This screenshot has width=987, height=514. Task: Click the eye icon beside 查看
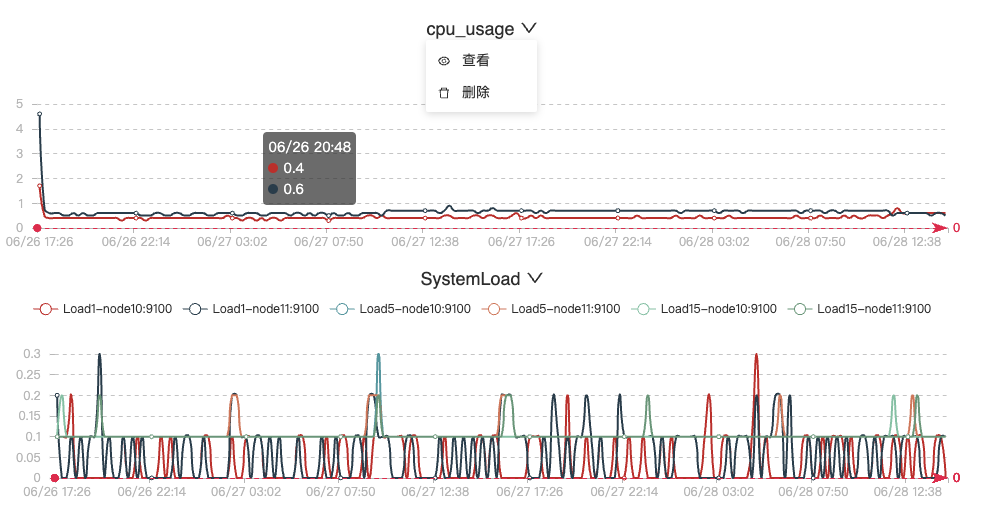click(444, 61)
